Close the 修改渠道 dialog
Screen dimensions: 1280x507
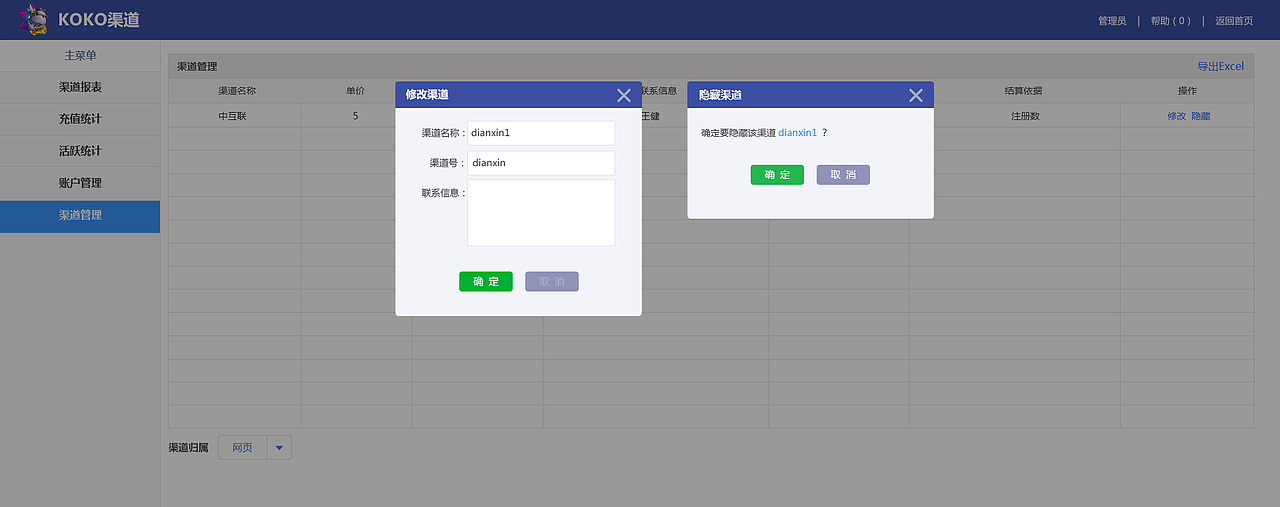(624, 95)
